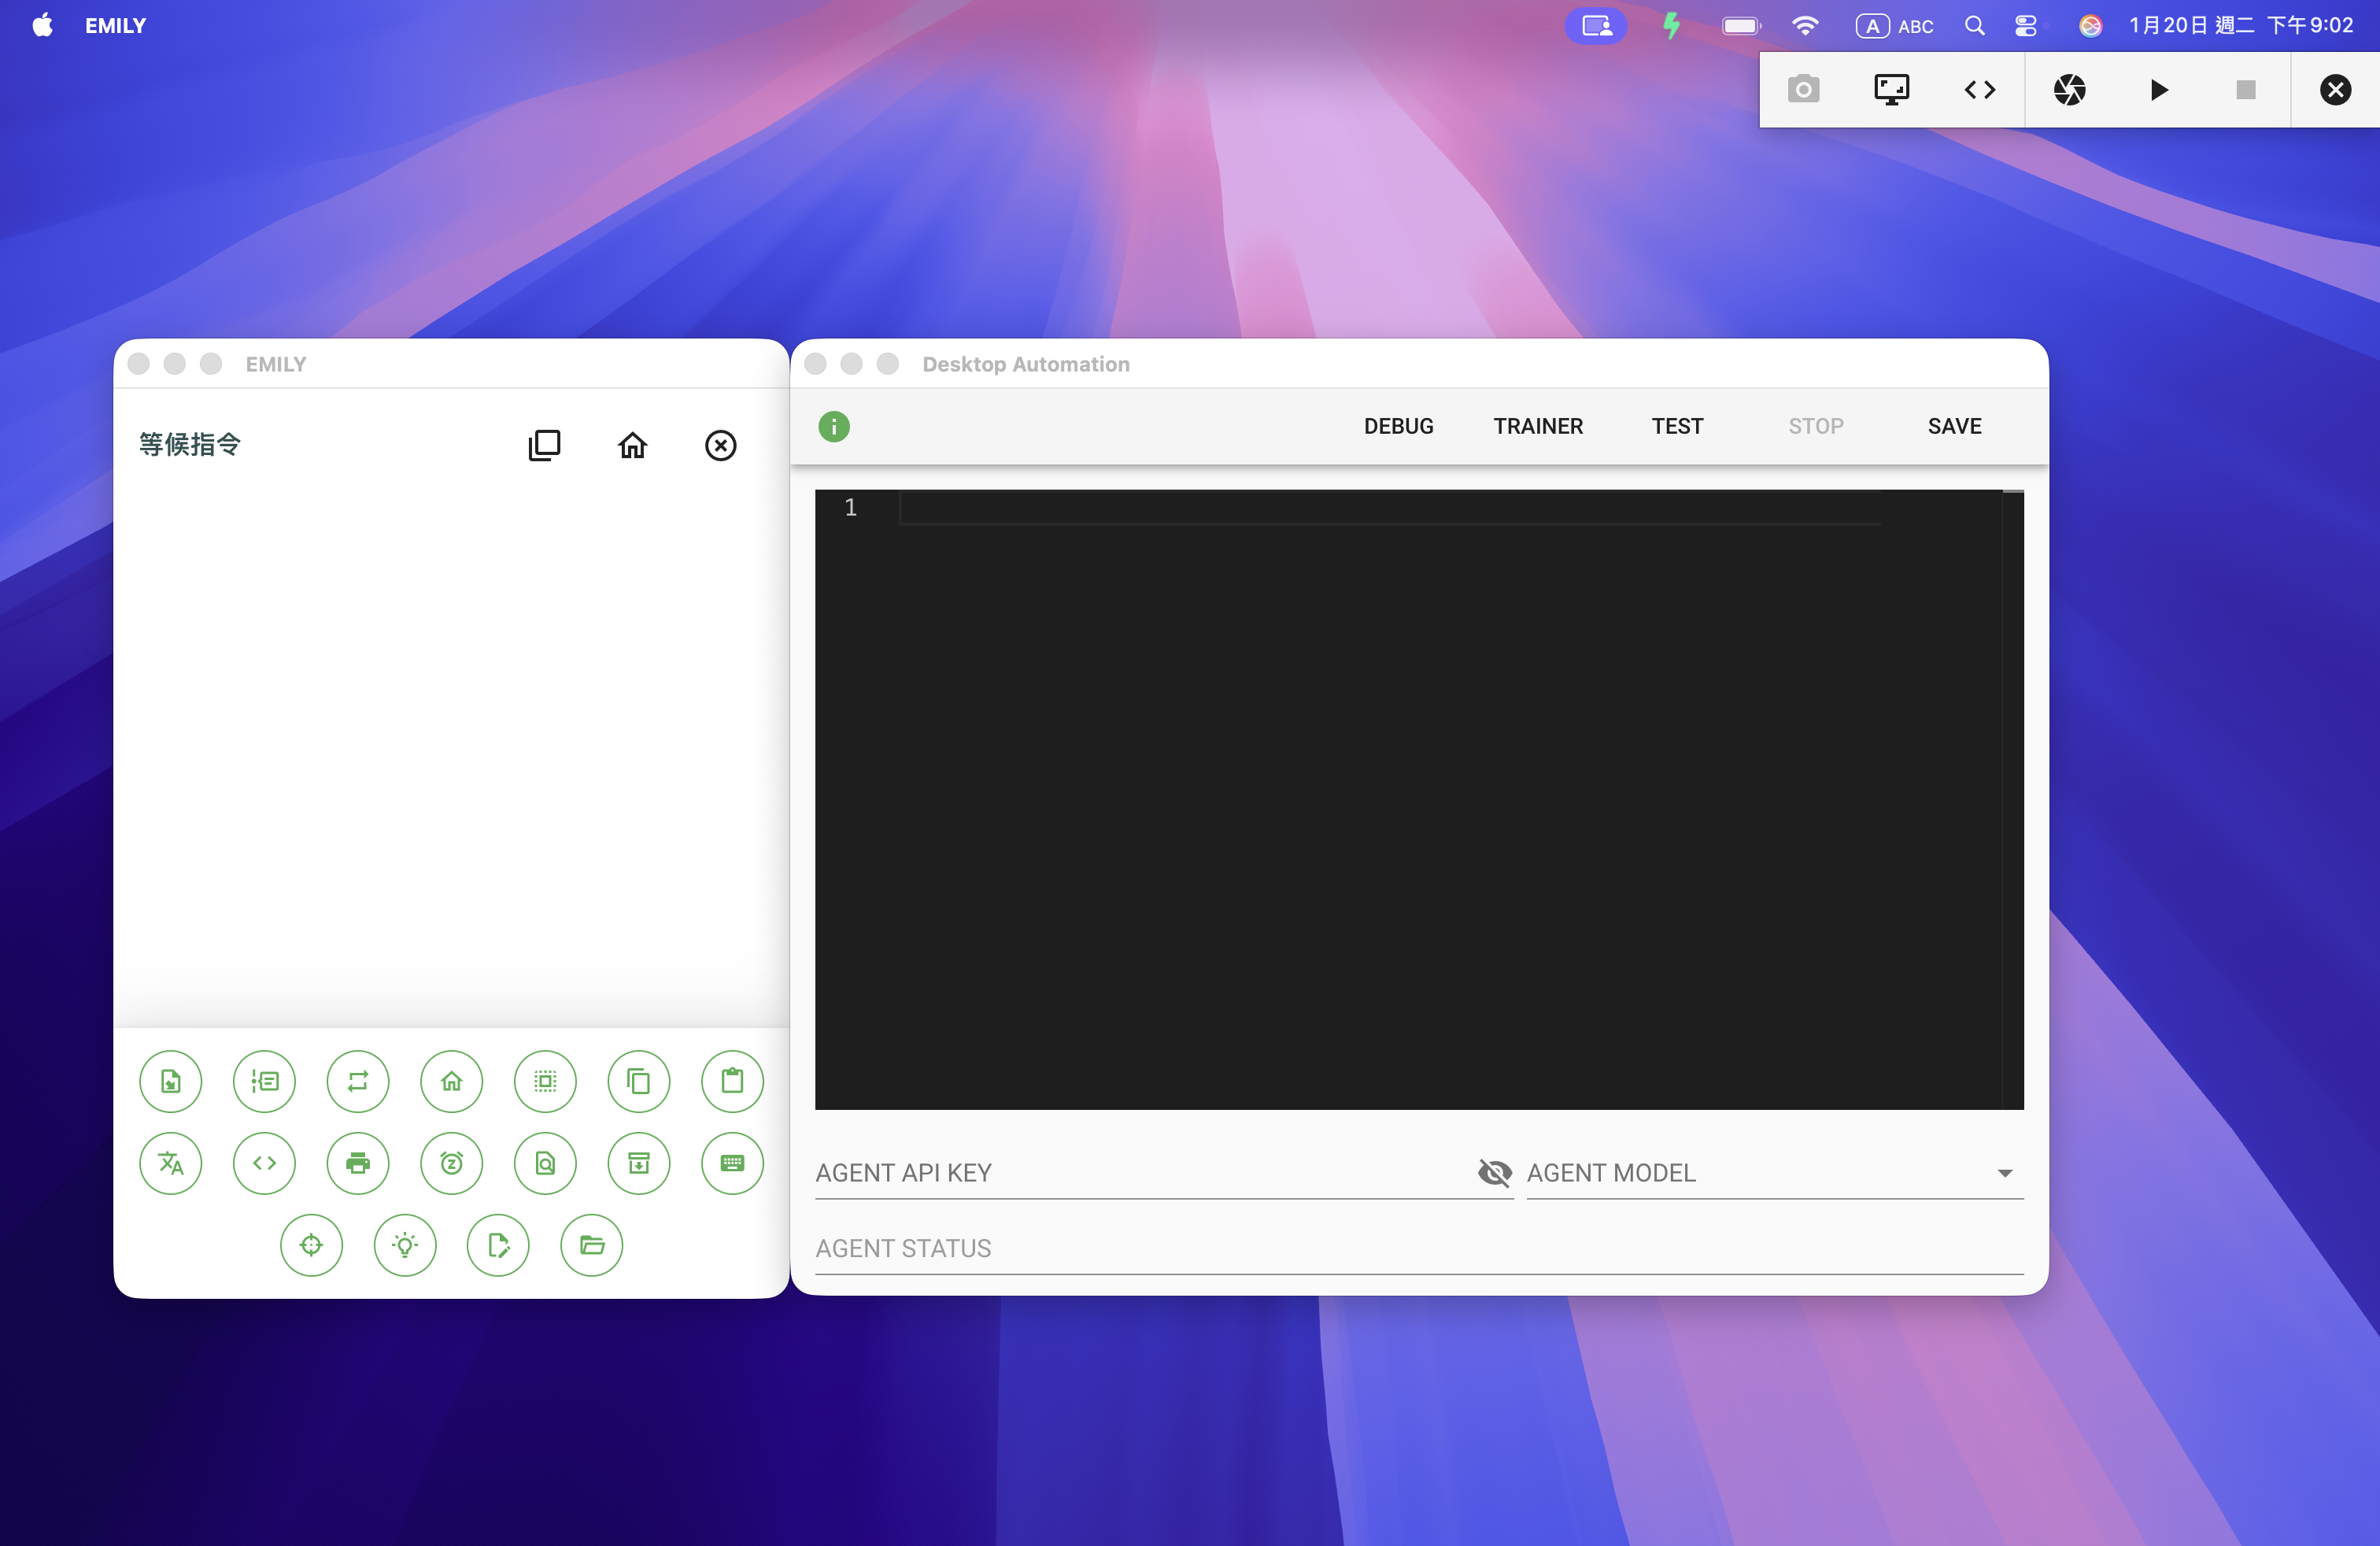Screen dimensions: 2380x1546
Task: Switch to the TRAINER tab
Action: click(x=1537, y=426)
